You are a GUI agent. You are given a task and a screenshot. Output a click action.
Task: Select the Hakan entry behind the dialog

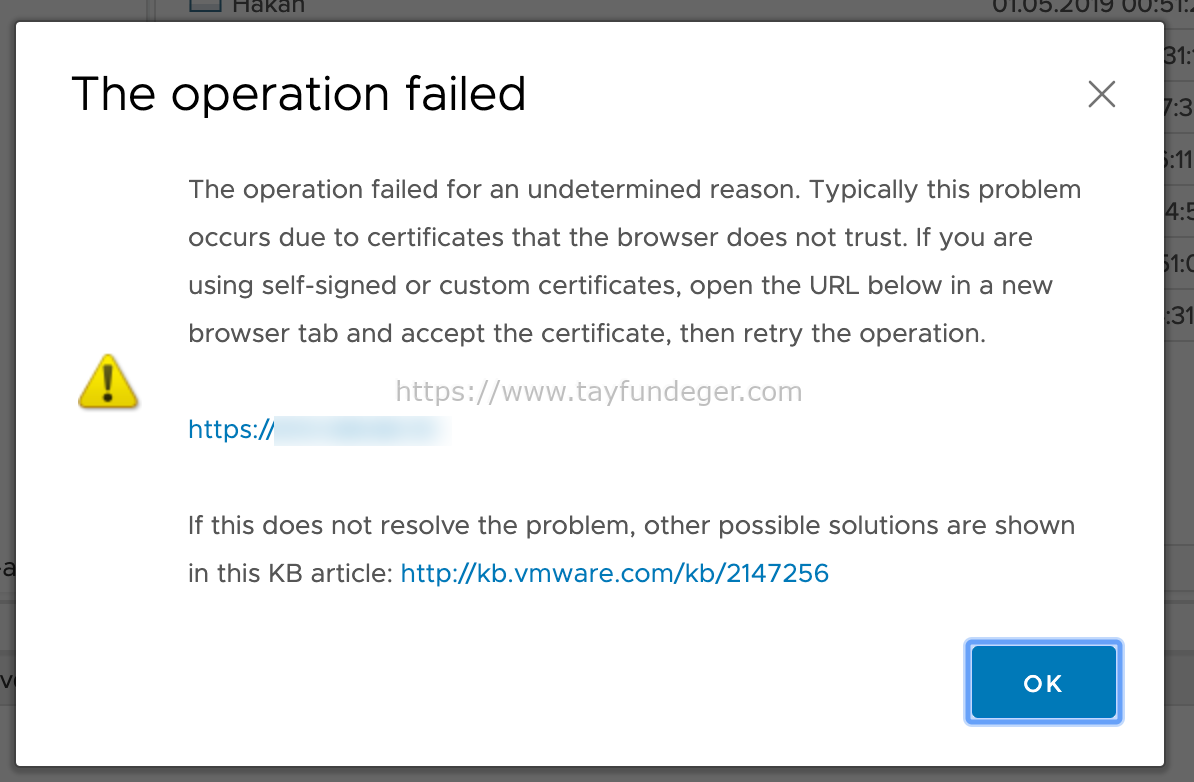click(268, 6)
